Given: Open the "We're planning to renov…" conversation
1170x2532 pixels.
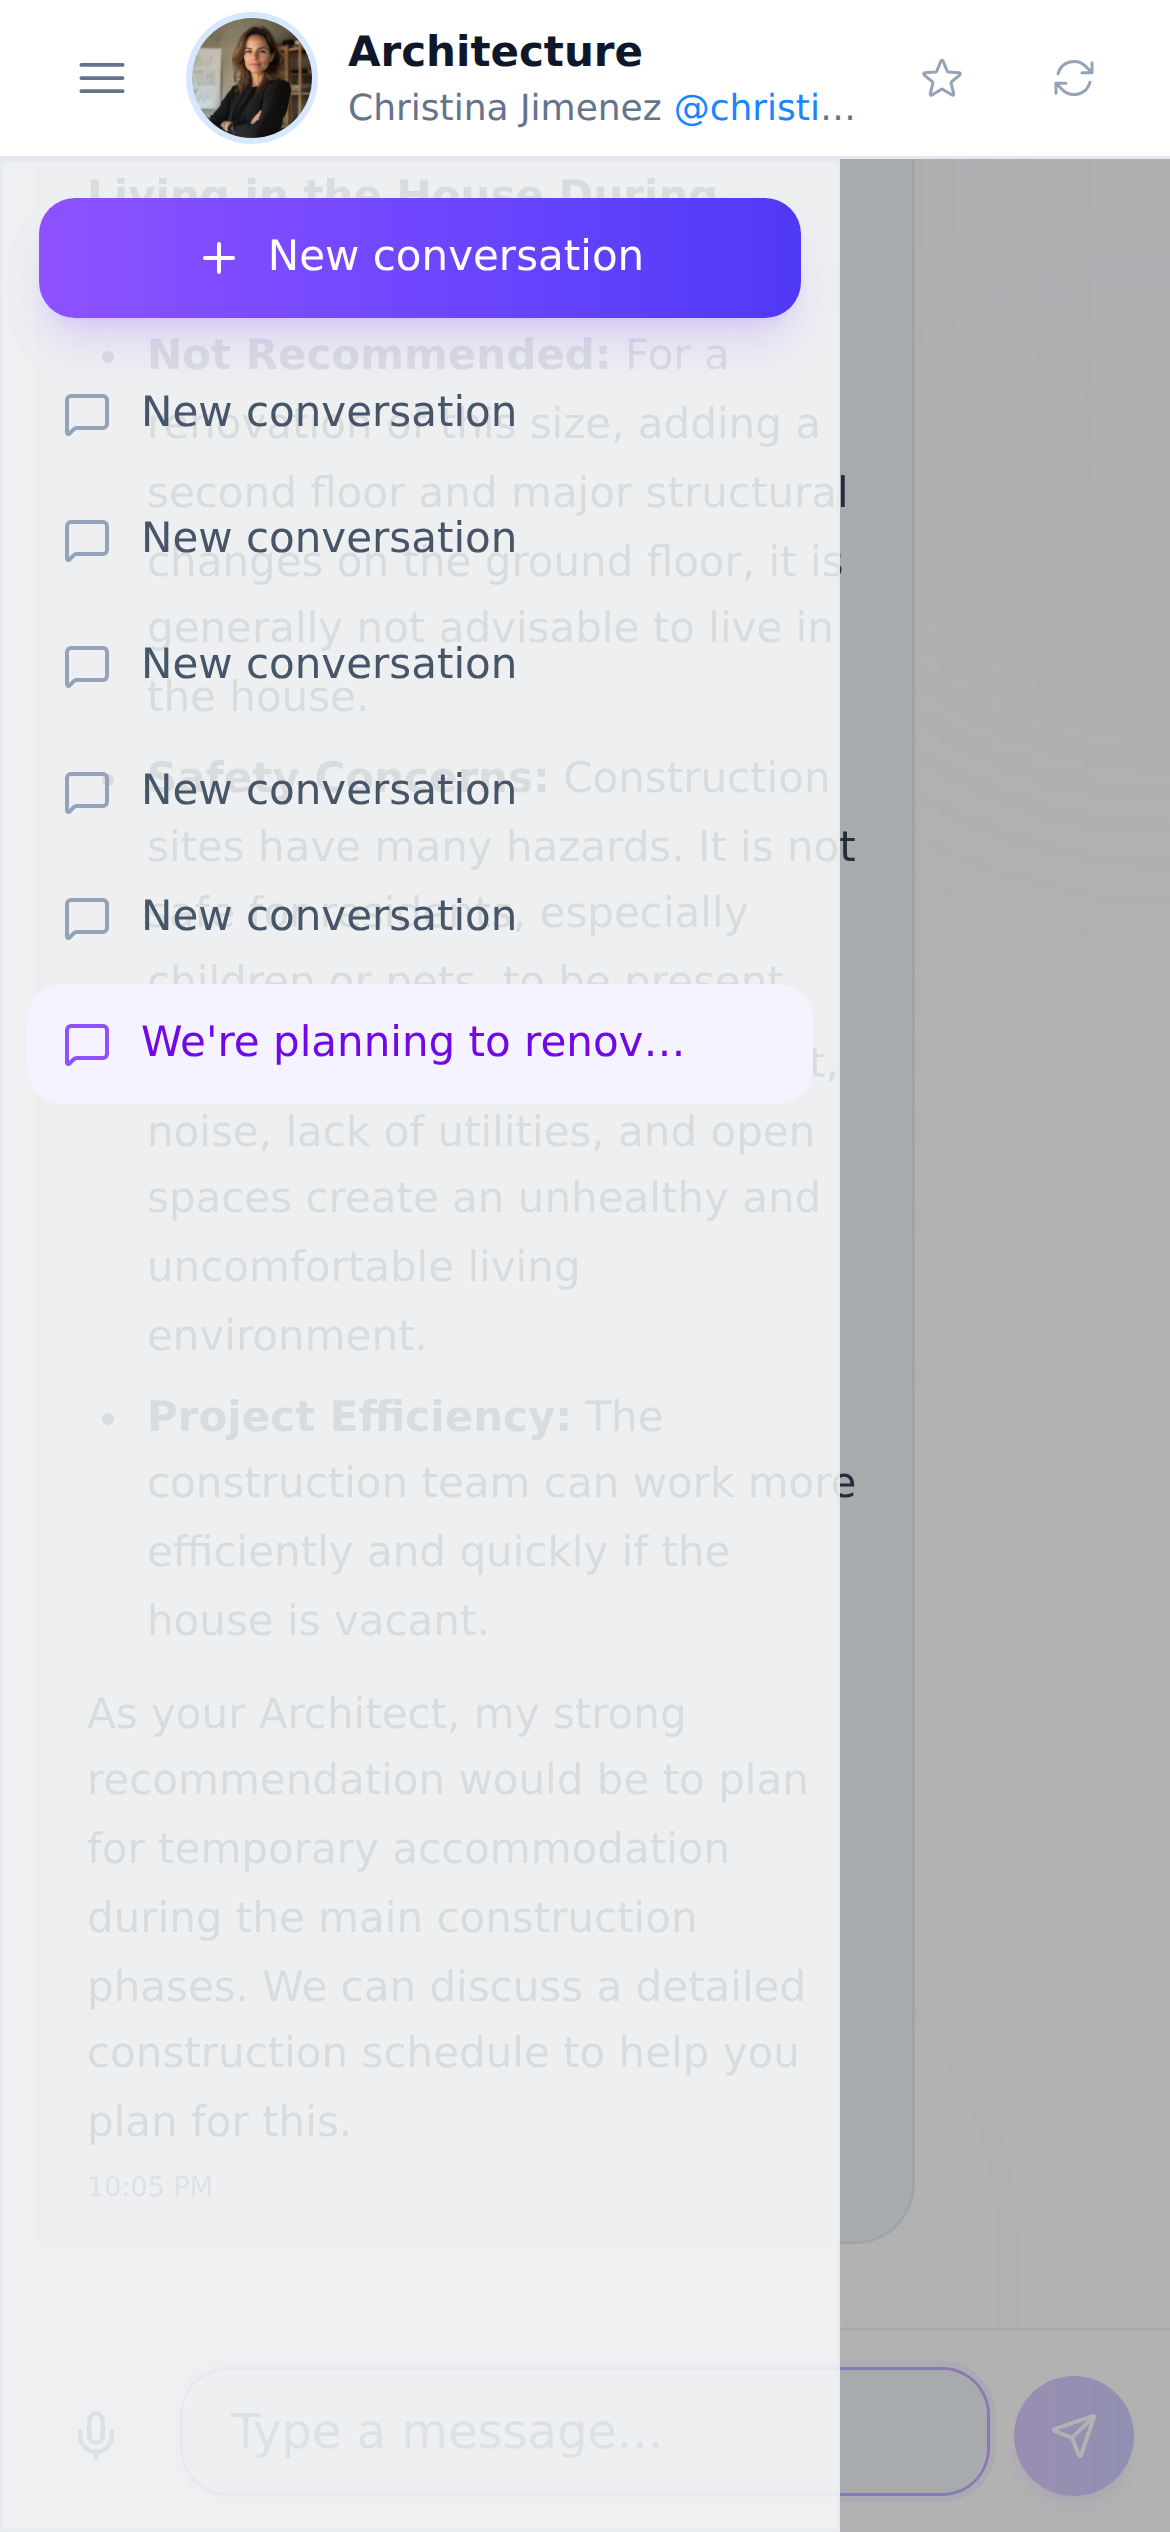Looking at the screenshot, I should 420,1043.
